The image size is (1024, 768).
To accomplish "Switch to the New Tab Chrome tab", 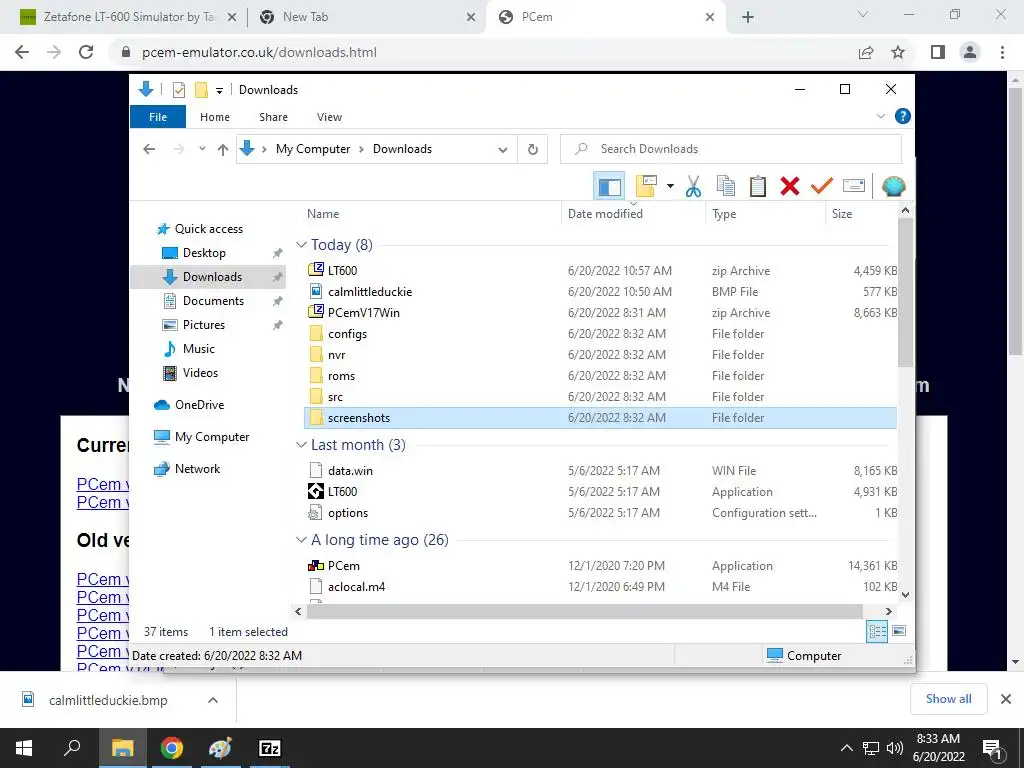I will [x=366, y=17].
